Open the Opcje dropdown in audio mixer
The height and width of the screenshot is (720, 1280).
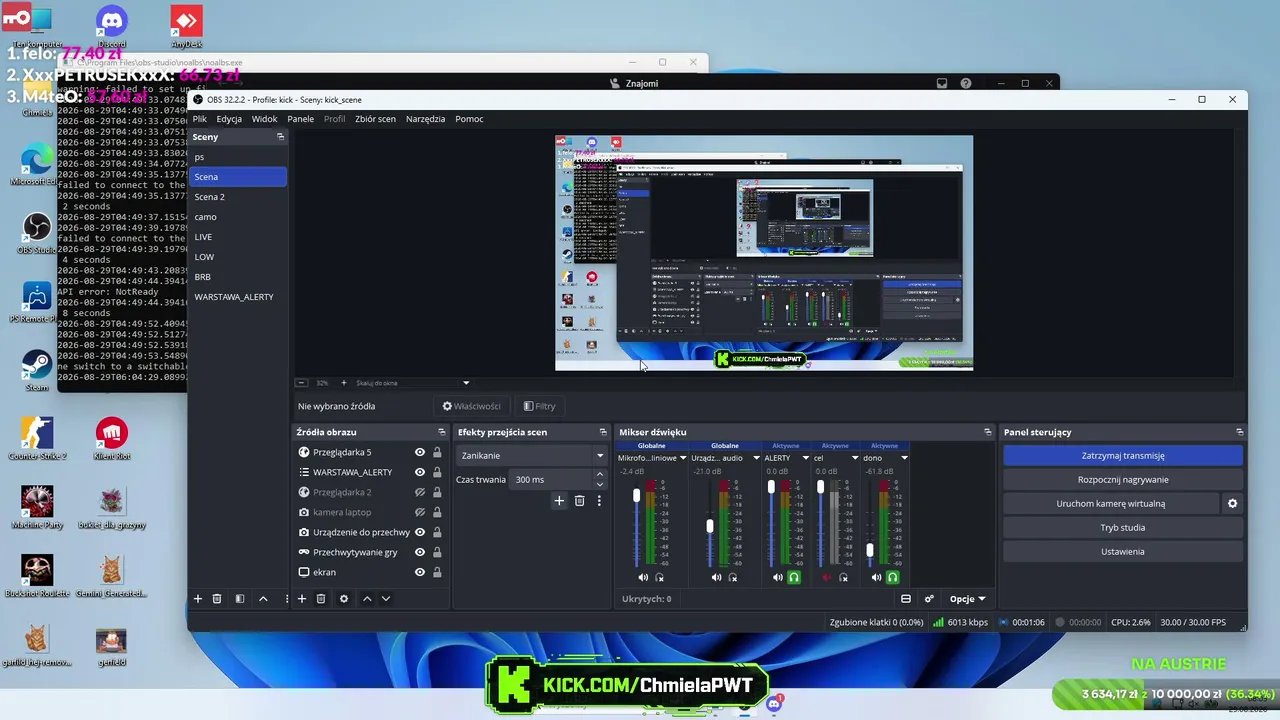click(x=967, y=599)
